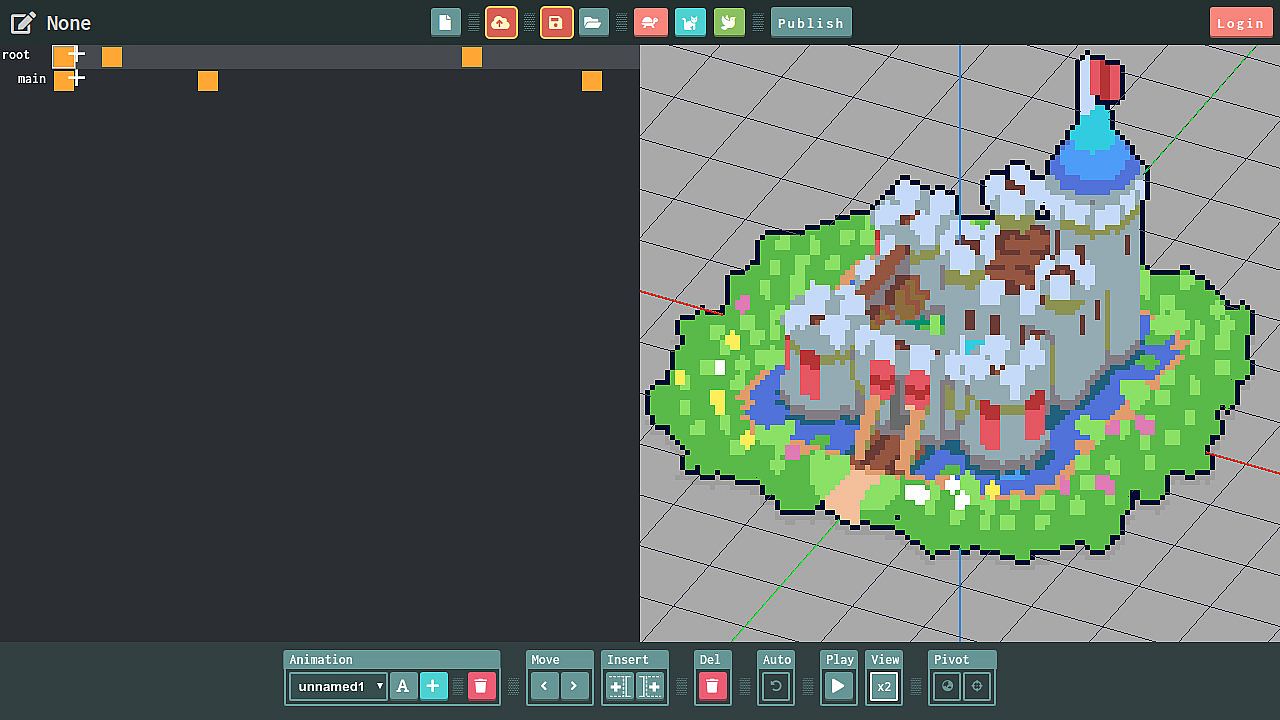Play the animation
Viewport: 1280px width, 720px height.
point(838,687)
